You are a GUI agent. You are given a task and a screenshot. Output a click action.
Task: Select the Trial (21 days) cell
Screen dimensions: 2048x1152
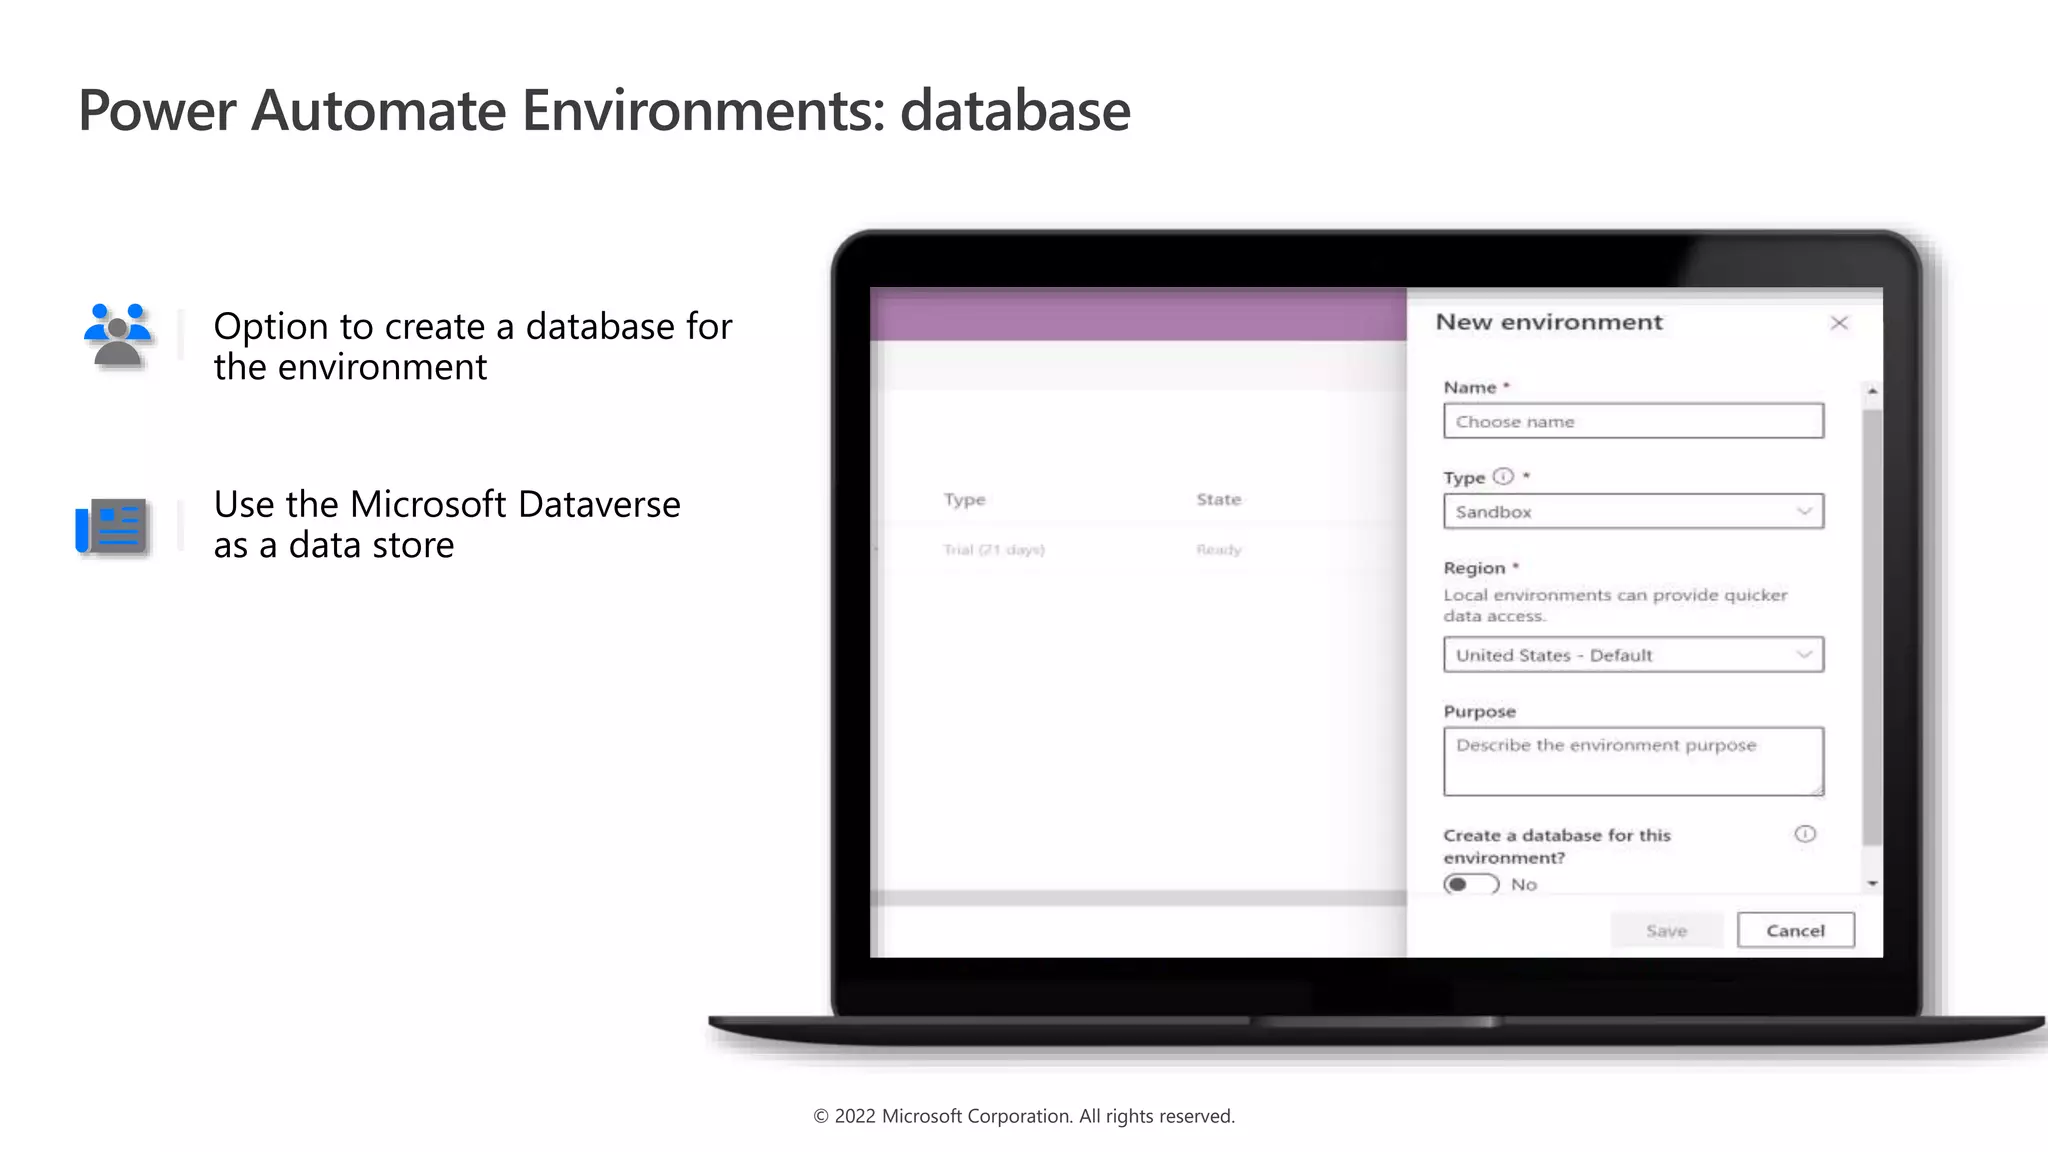(x=994, y=550)
